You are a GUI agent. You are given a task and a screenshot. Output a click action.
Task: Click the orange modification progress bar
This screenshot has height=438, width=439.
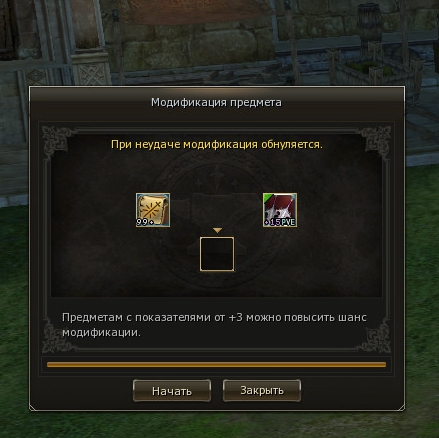click(217, 365)
